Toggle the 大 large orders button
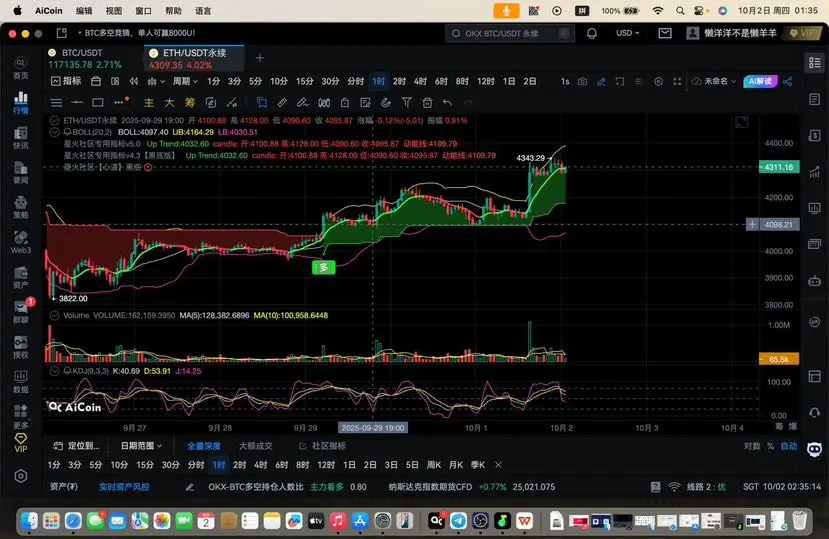Image resolution: width=829 pixels, height=539 pixels. tap(169, 103)
